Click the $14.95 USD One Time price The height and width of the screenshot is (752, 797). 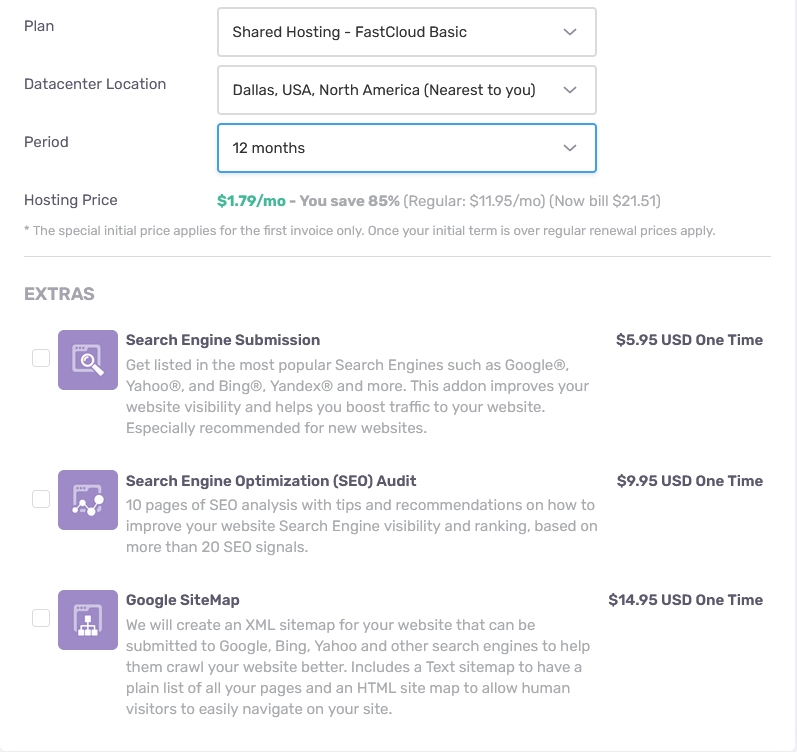pos(685,600)
